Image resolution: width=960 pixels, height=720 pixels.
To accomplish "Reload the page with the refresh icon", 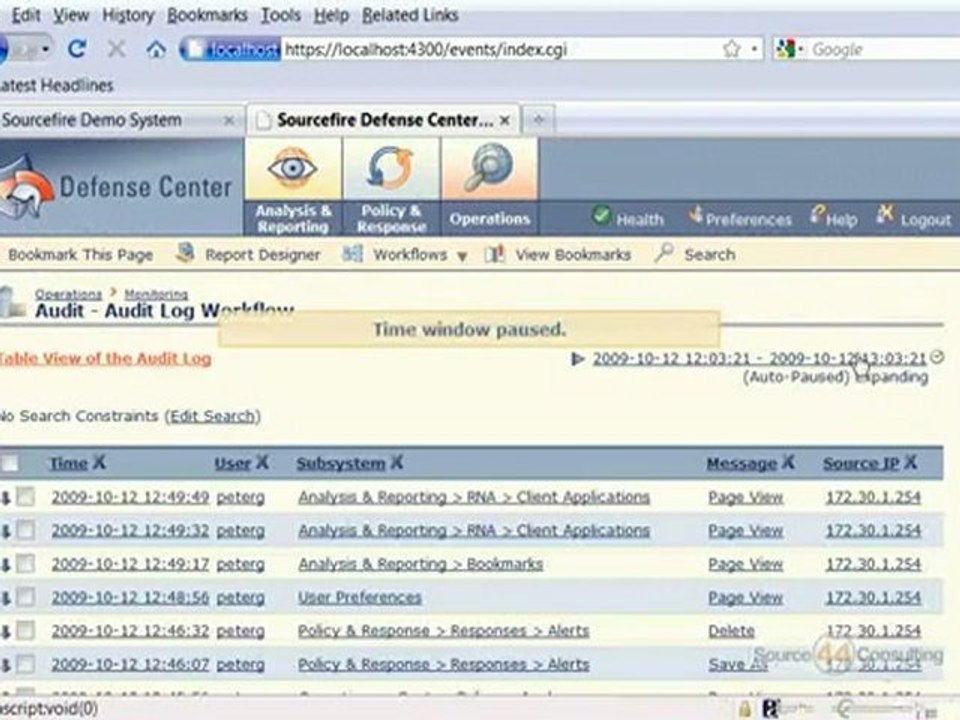I will 77,48.
